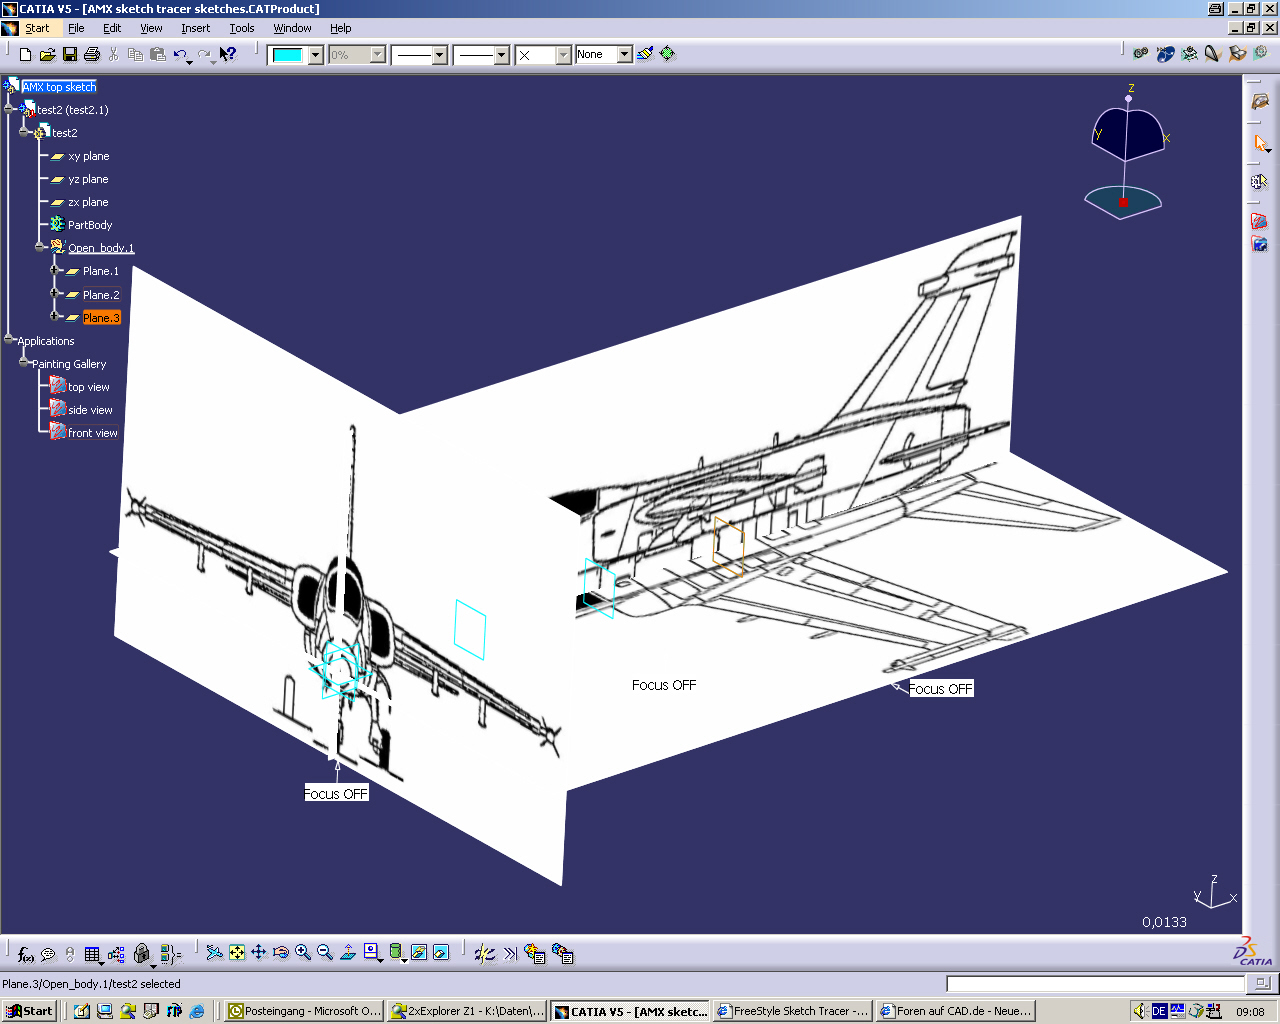Click Fit All In icon
This screenshot has width=1280, height=1024.
point(237,953)
